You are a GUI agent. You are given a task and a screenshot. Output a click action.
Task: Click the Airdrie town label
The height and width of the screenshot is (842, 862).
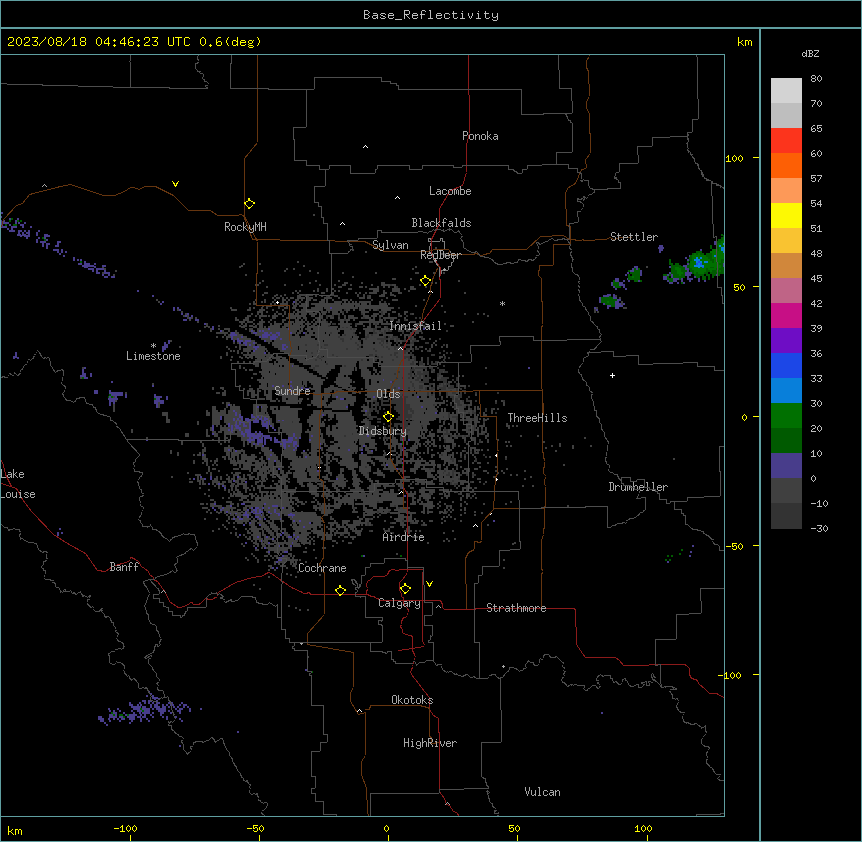[403, 537]
